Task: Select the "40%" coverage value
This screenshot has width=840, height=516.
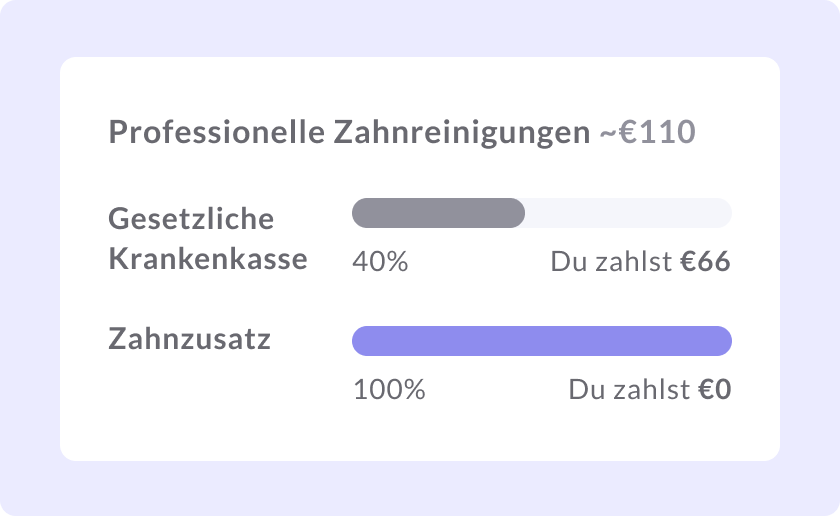Action: pyautogui.click(x=380, y=262)
